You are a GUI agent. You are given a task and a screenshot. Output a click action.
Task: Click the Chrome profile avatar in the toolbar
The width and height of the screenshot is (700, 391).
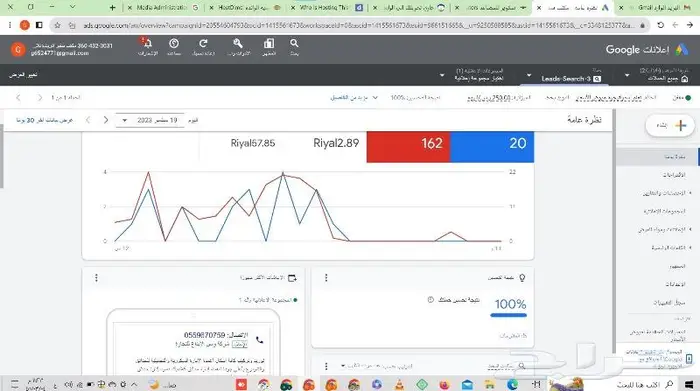click(x=25, y=25)
